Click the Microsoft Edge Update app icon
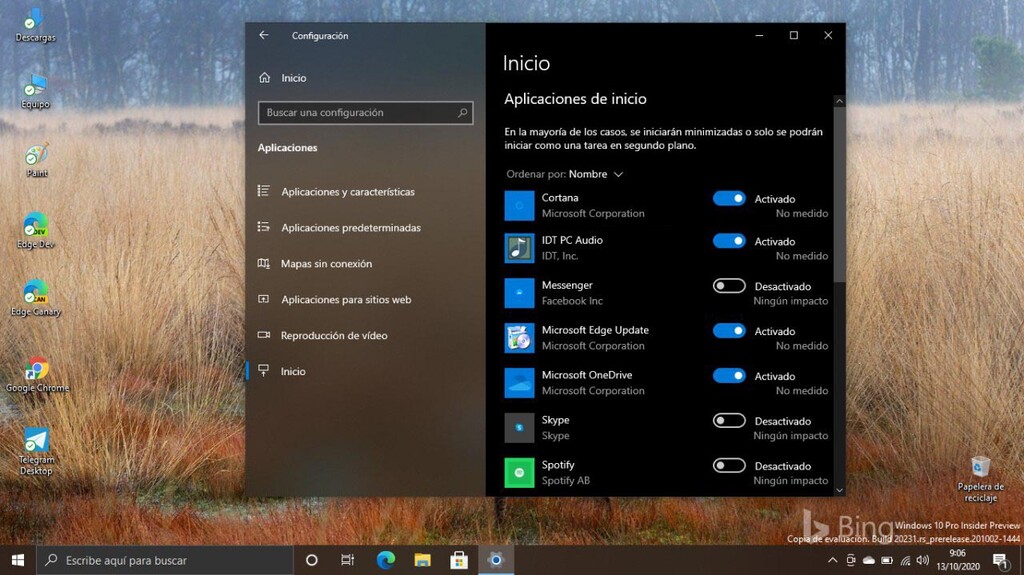This screenshot has height=575, width=1024. click(x=519, y=338)
